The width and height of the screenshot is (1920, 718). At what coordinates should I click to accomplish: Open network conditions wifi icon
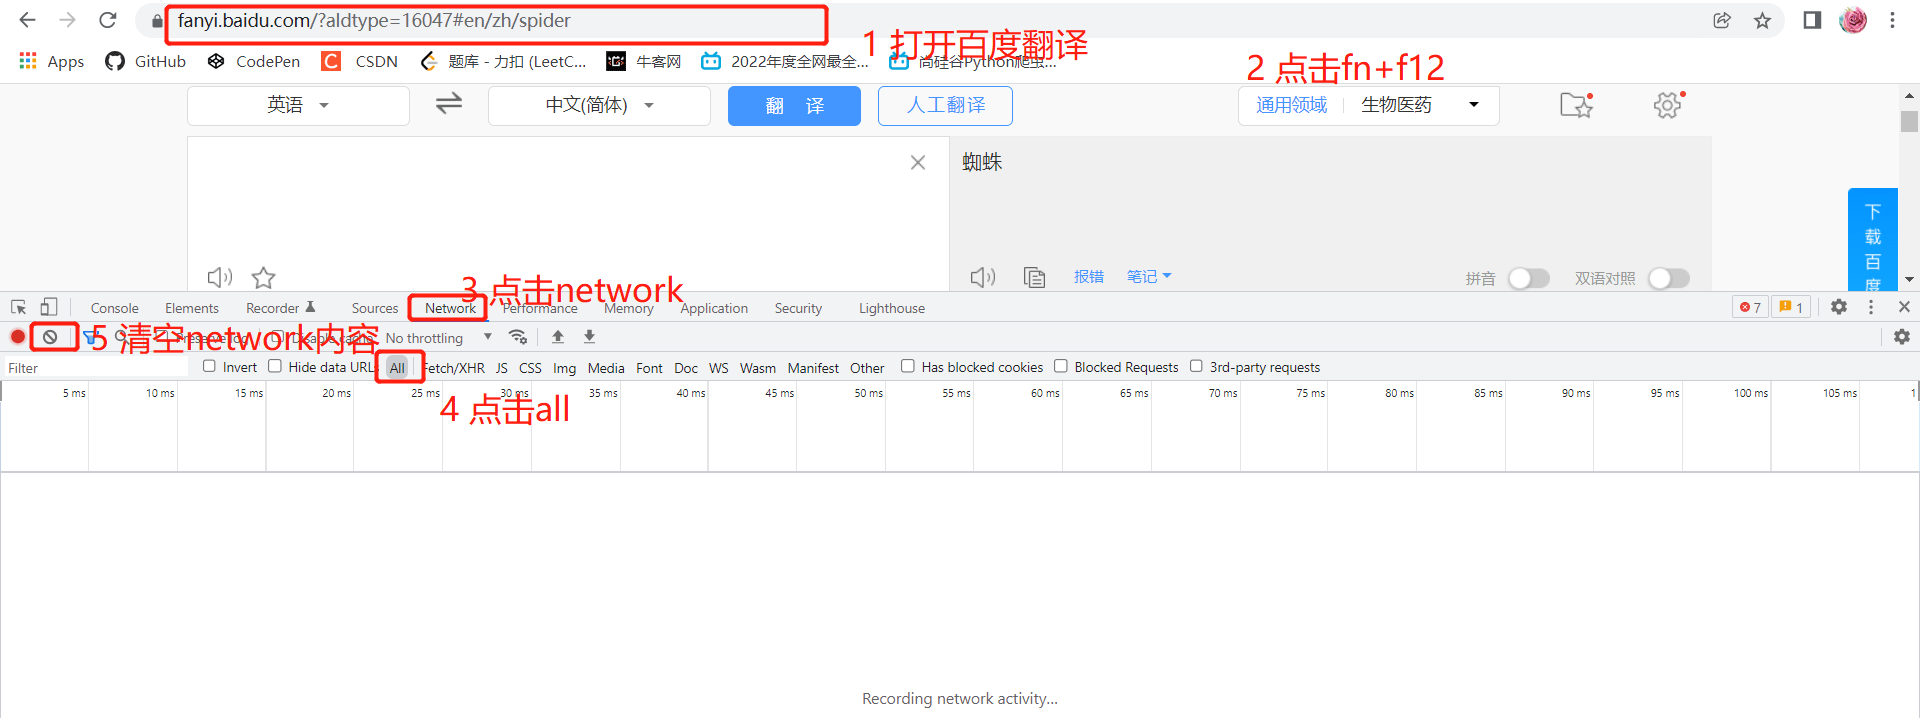[517, 337]
